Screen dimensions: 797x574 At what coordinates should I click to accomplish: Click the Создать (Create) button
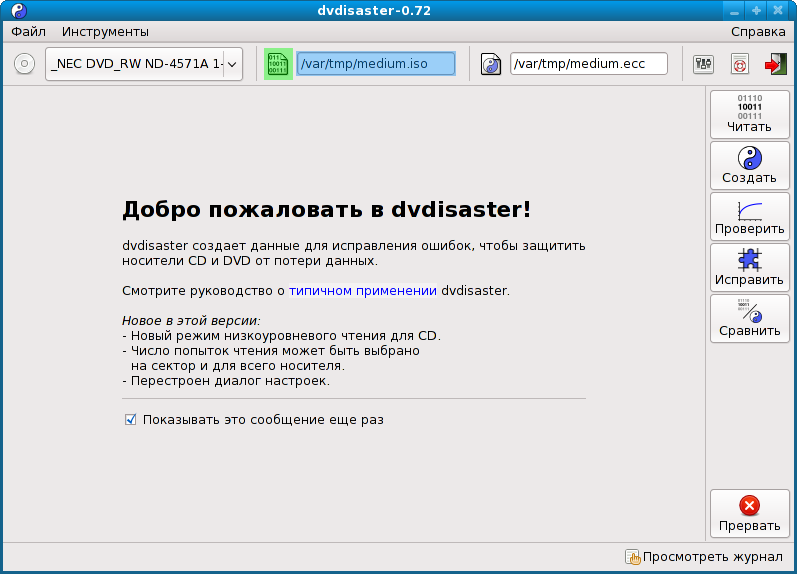tap(750, 165)
